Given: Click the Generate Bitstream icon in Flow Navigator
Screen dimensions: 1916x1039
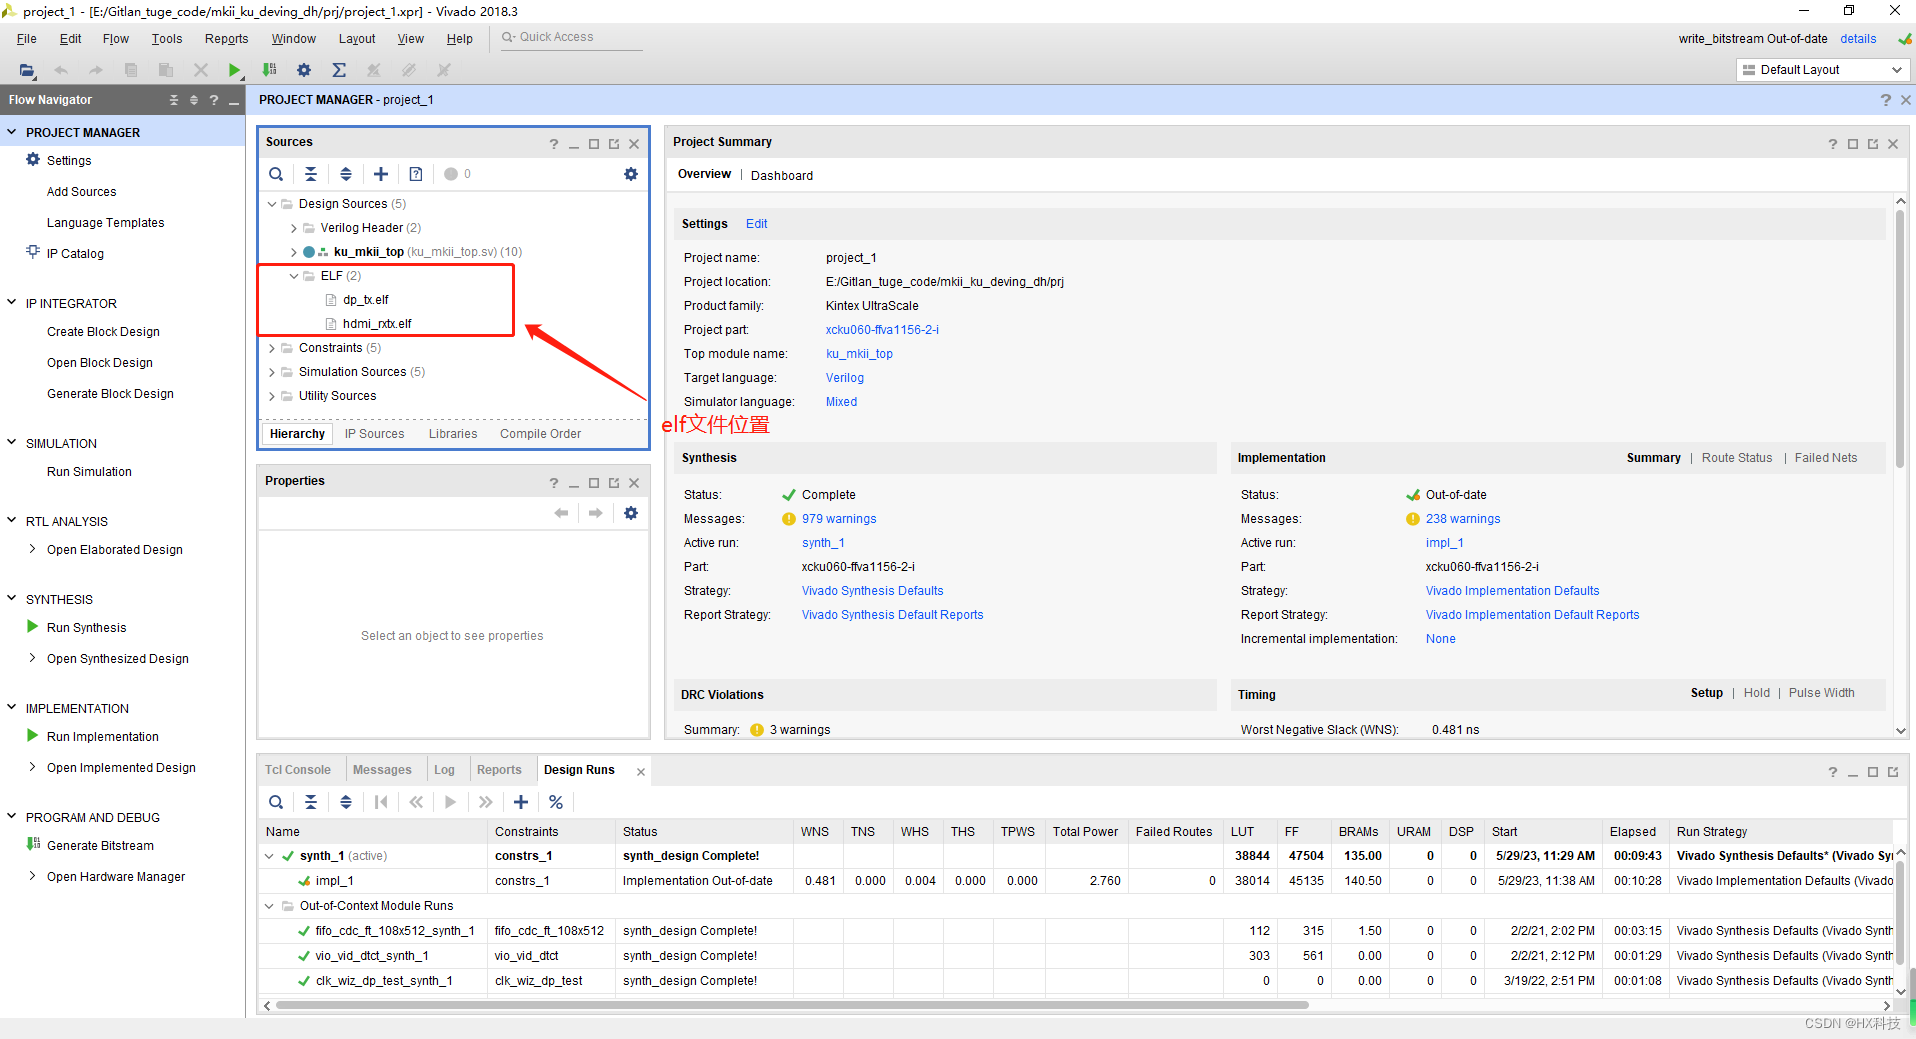Looking at the screenshot, I should coord(33,845).
